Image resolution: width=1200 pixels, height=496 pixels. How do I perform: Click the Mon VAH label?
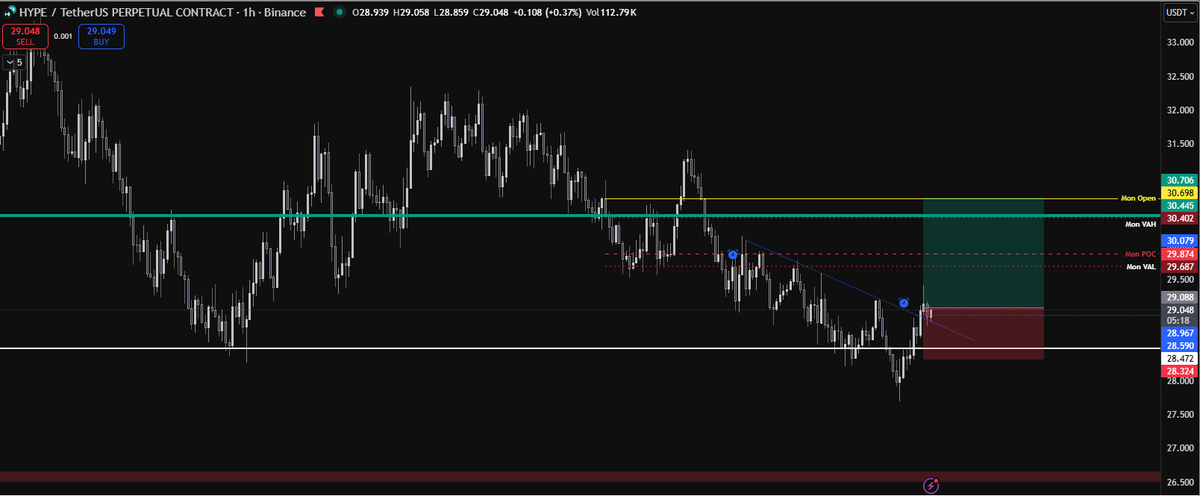[1141, 225]
